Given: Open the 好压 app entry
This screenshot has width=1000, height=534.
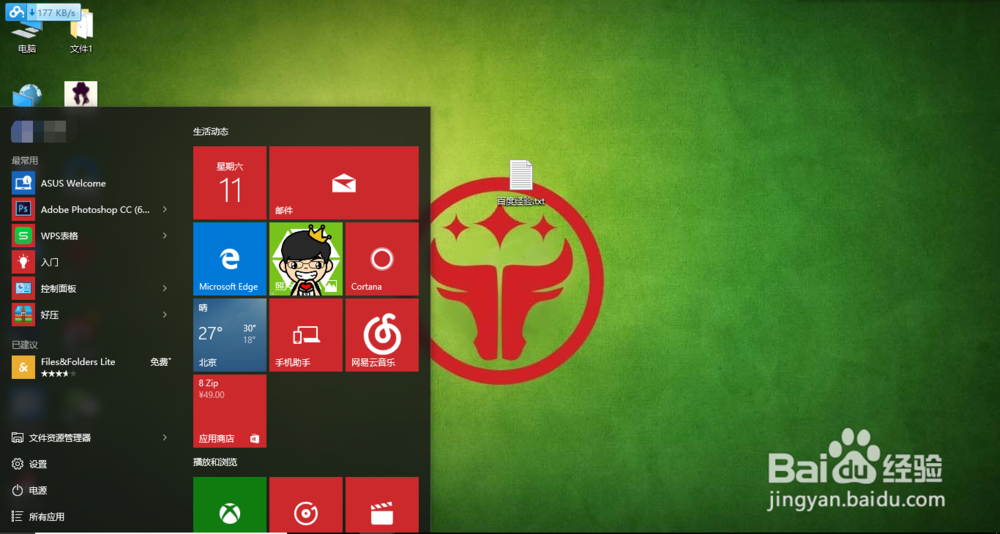Looking at the screenshot, I should tap(89, 315).
